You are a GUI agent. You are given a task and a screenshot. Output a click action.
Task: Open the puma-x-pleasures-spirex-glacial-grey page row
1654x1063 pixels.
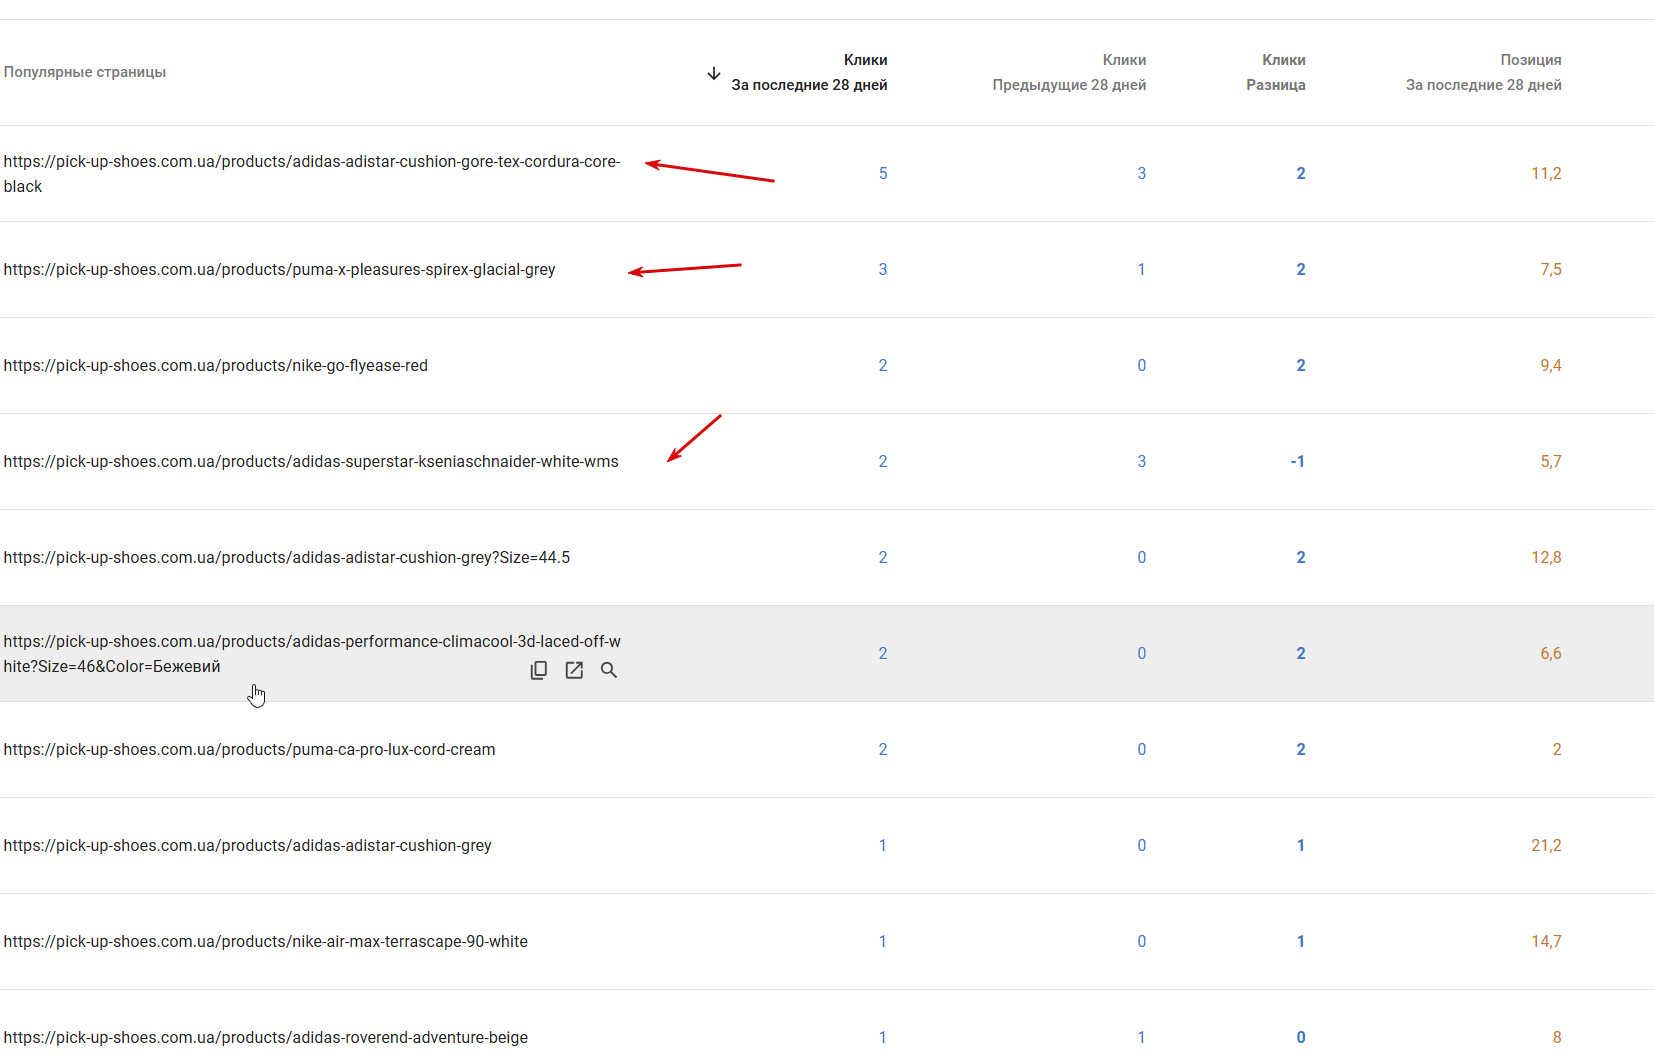279,270
